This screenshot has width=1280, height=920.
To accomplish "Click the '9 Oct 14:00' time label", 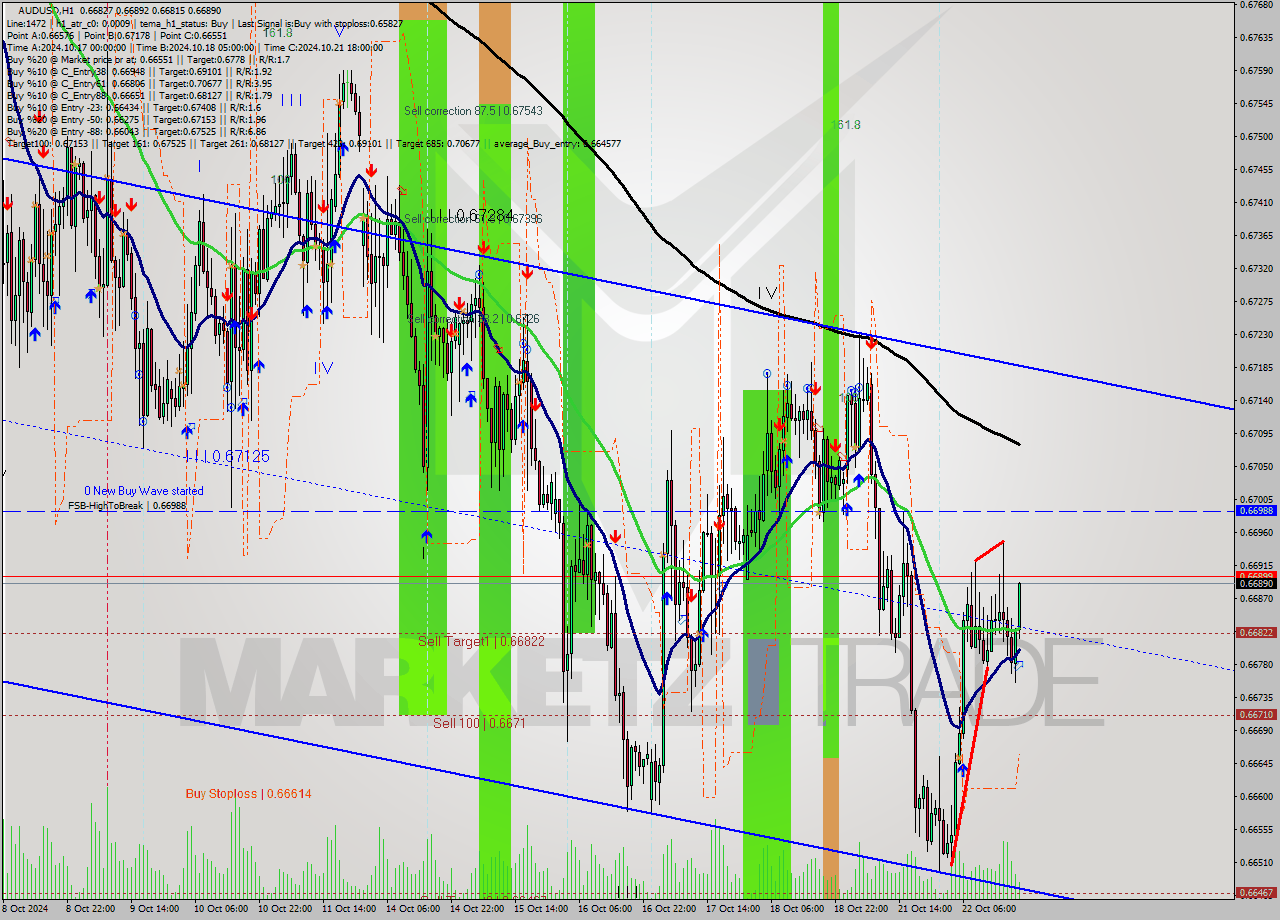I will point(157,910).
